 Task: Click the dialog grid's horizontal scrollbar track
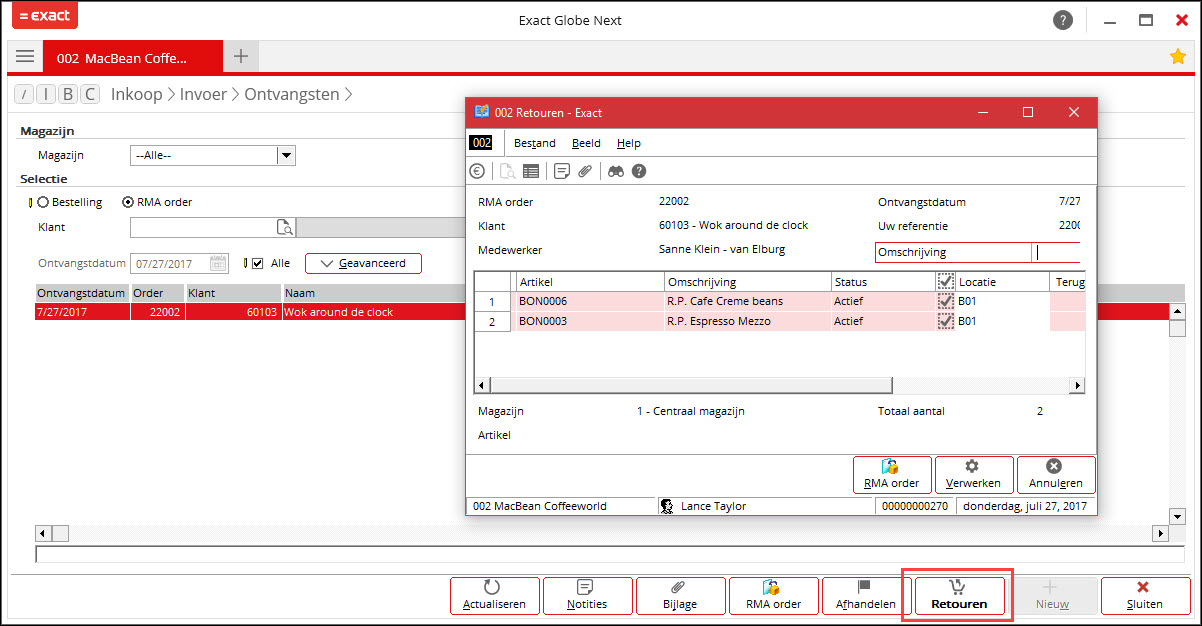(780, 385)
